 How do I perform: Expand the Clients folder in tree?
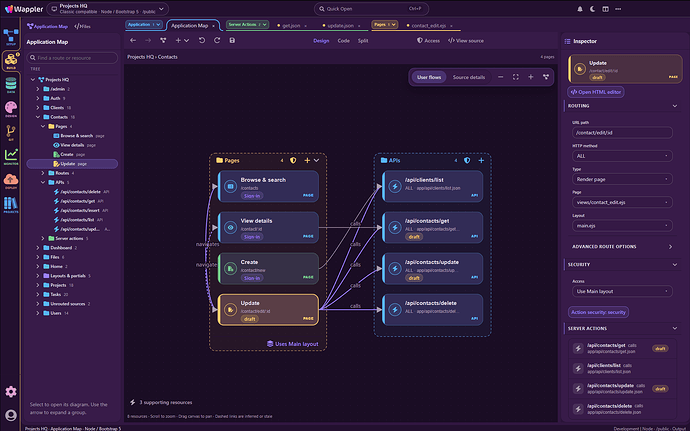38,107
